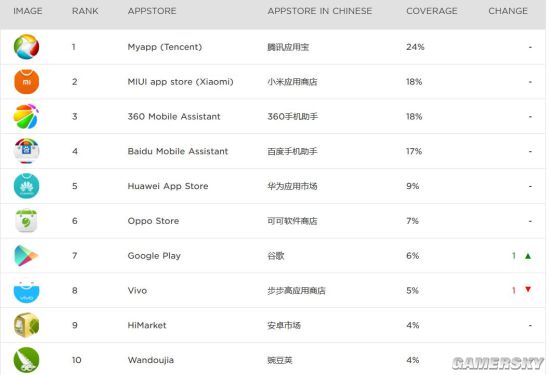Sort by the RANK column header

(x=85, y=11)
